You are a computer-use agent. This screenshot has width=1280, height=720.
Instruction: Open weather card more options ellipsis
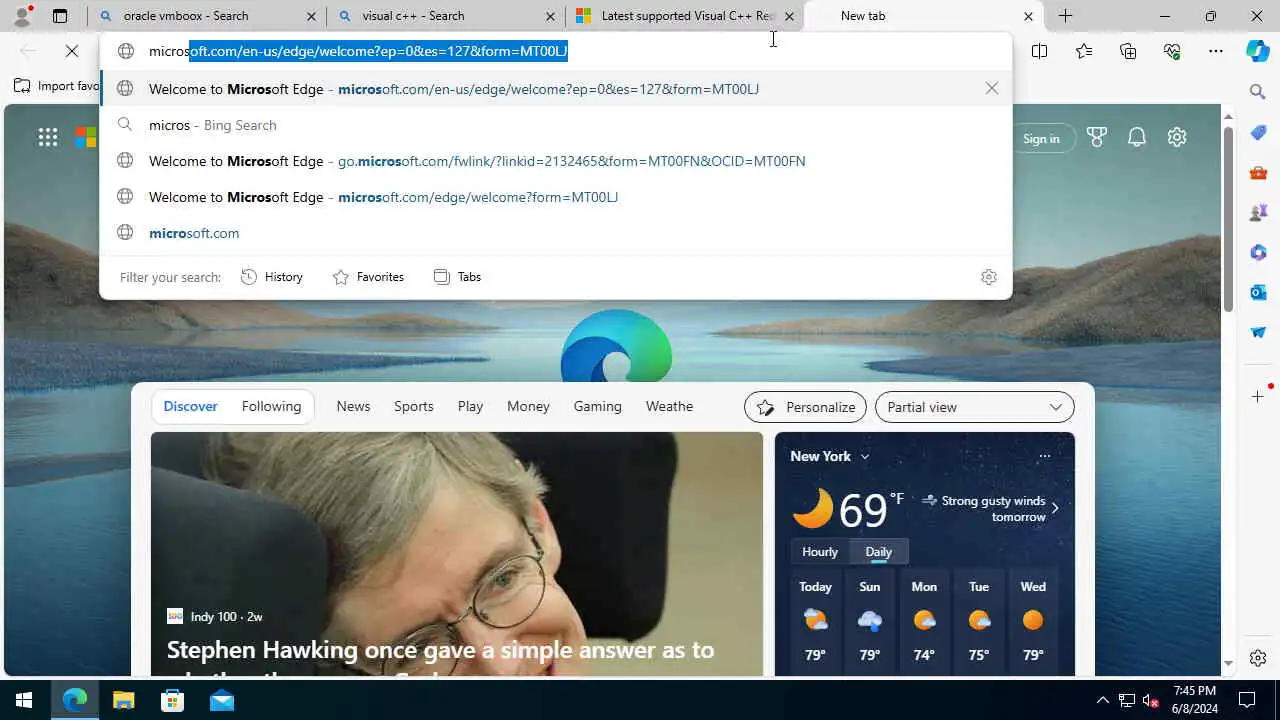point(1044,456)
